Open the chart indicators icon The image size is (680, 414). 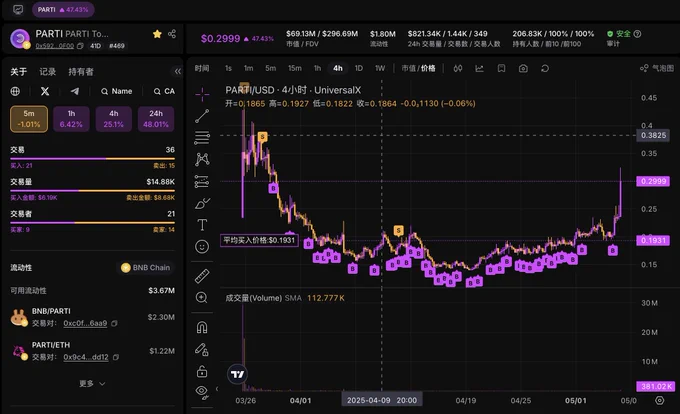tap(479, 68)
